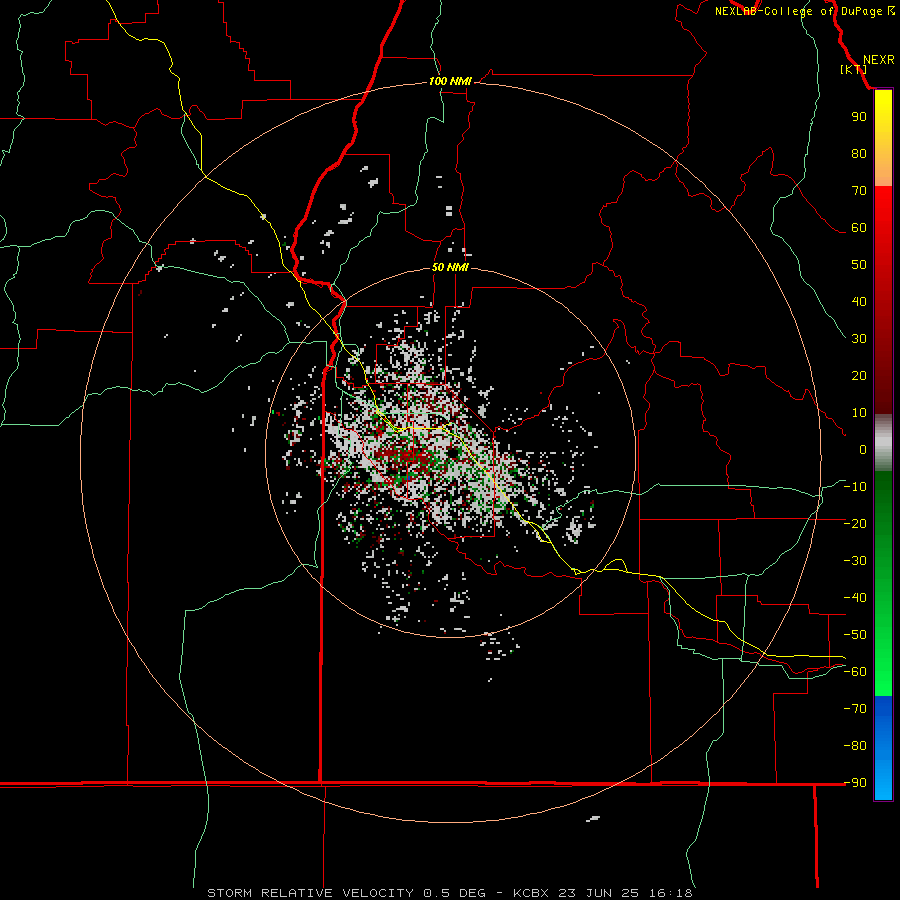900x900 pixels.
Task: Click the 50 NMI range ring label
Action: (450, 267)
